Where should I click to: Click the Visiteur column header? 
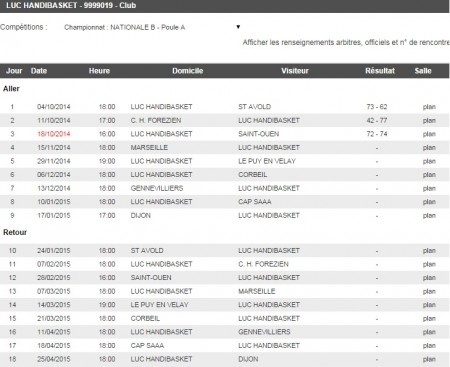[295, 71]
